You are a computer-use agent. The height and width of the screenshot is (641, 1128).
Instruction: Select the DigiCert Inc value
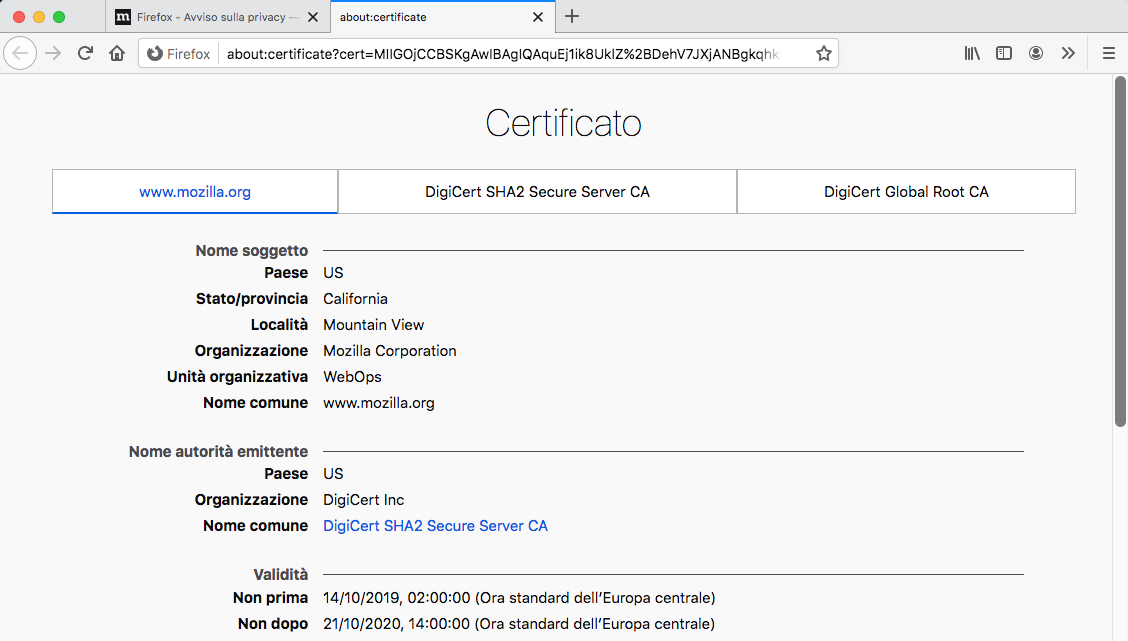(363, 500)
